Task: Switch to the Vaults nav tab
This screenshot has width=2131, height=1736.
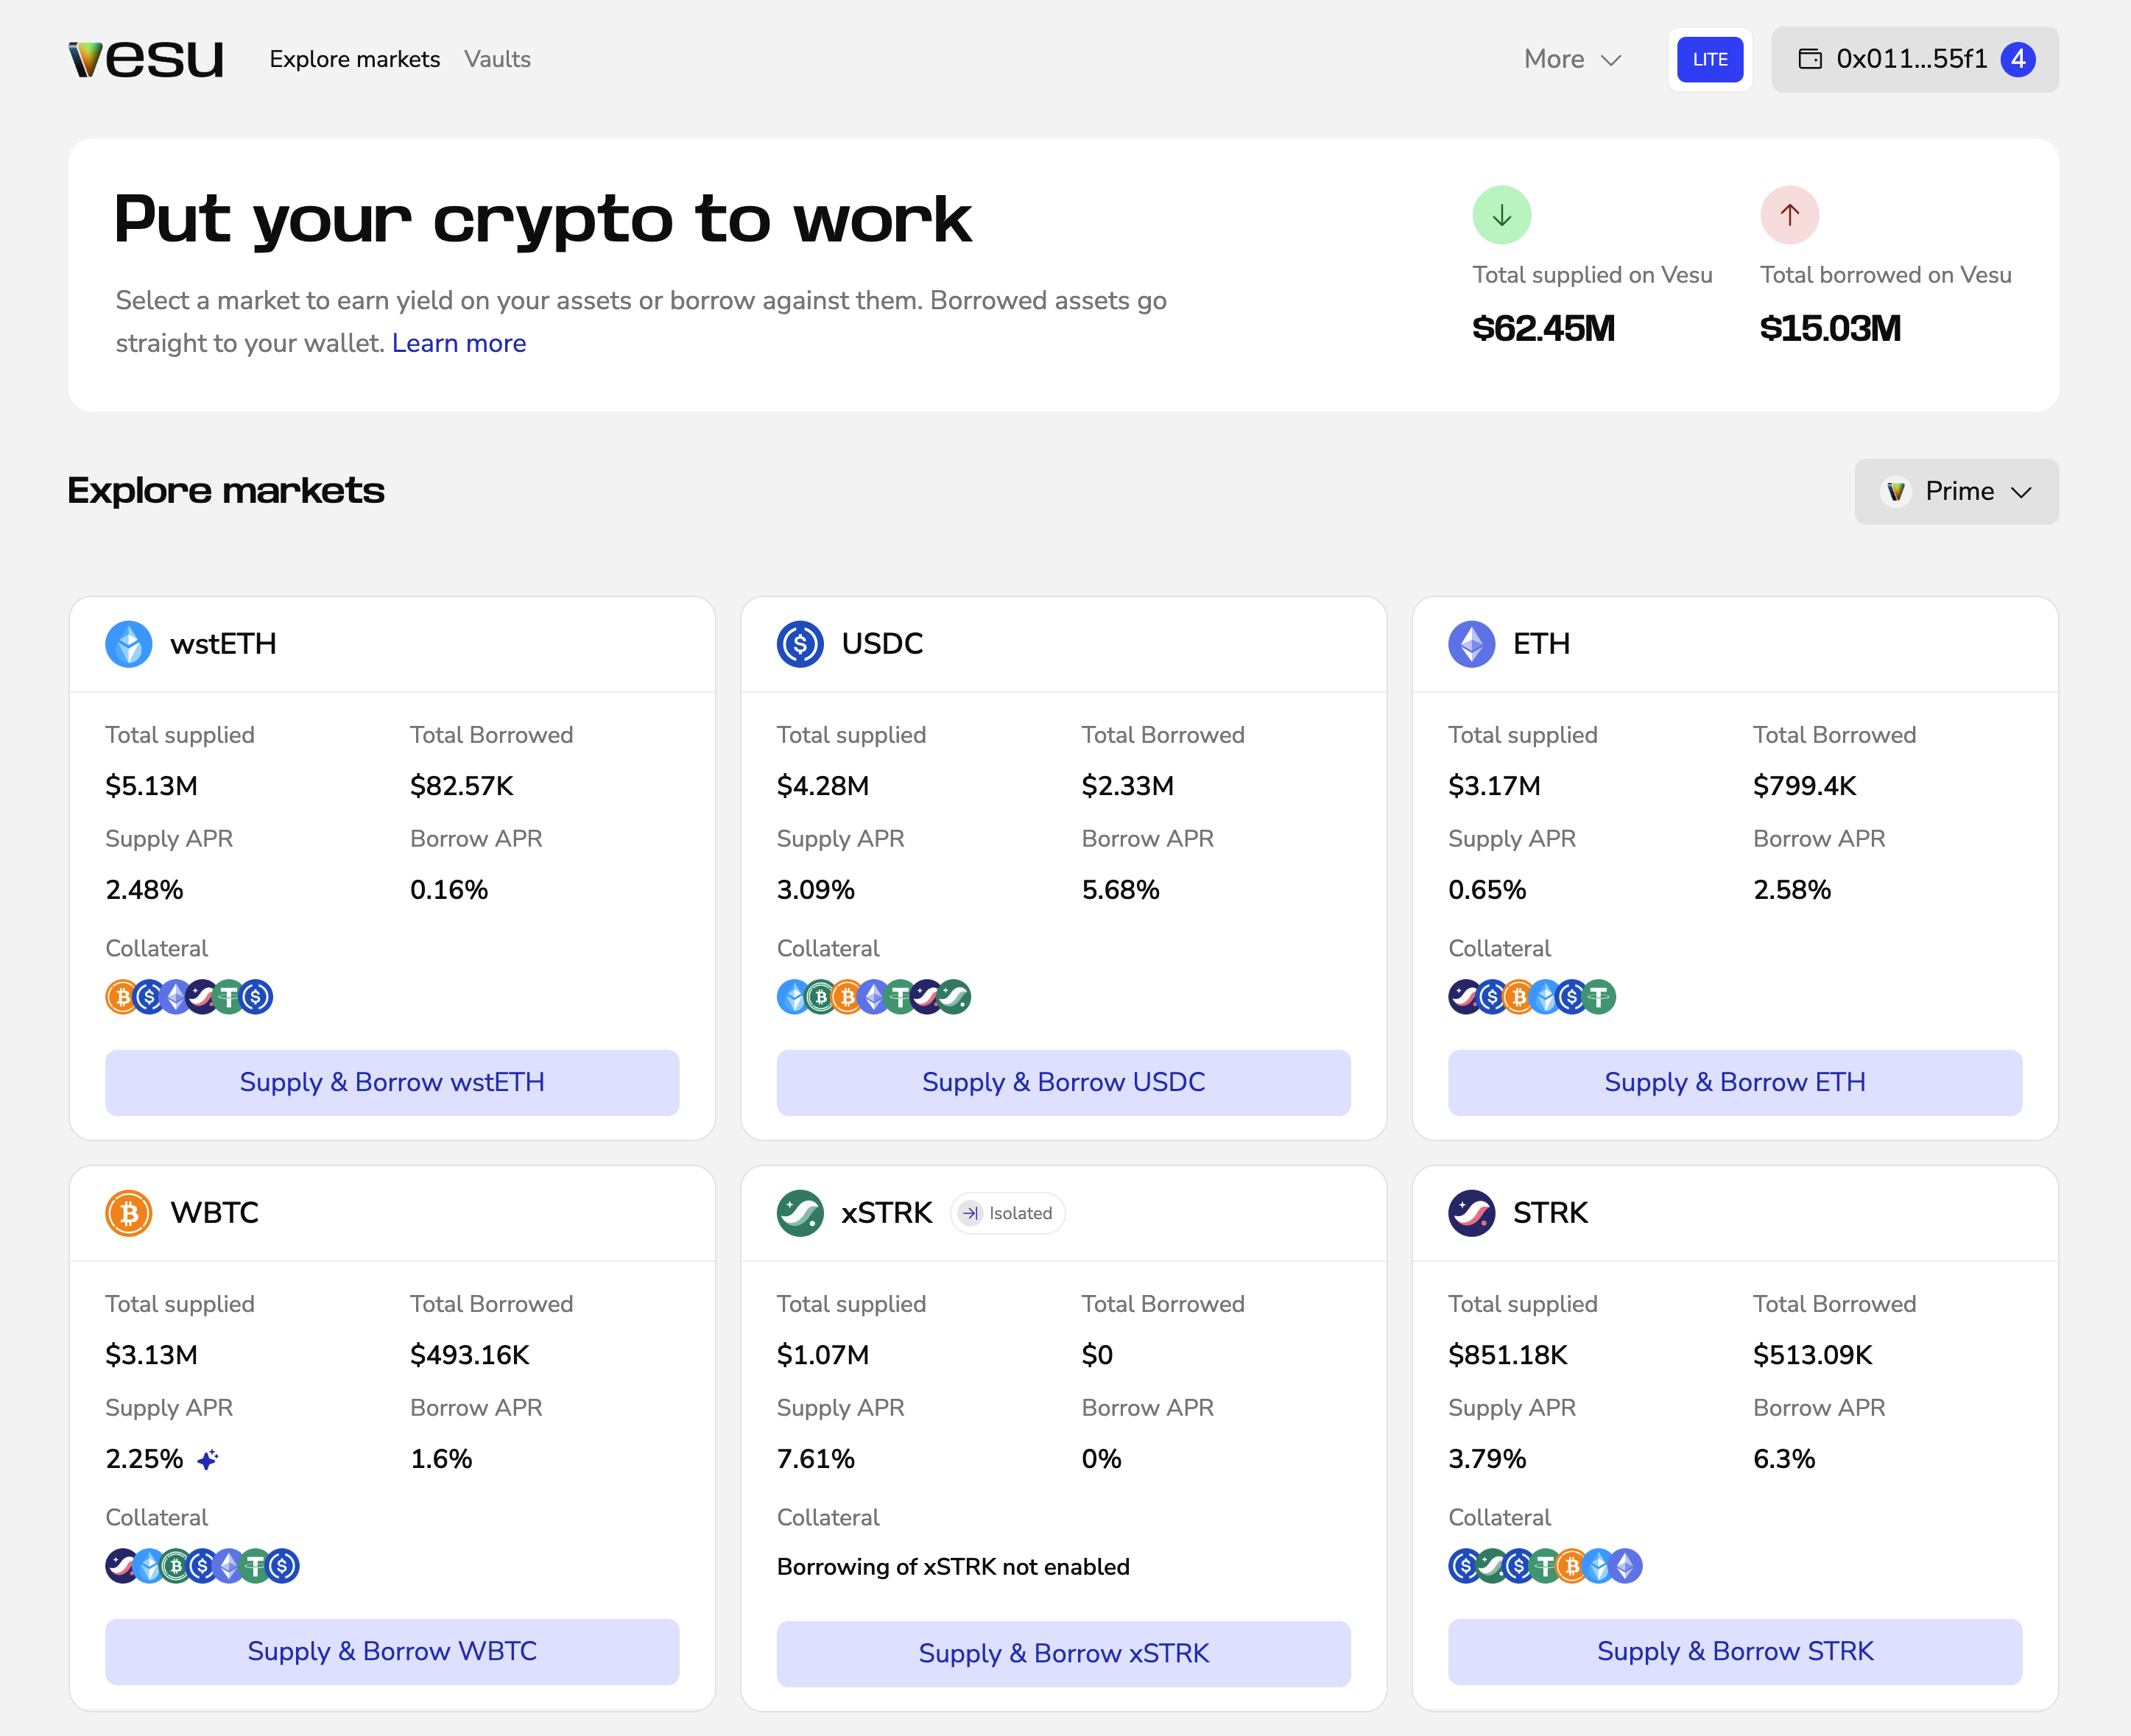Action: (x=497, y=59)
